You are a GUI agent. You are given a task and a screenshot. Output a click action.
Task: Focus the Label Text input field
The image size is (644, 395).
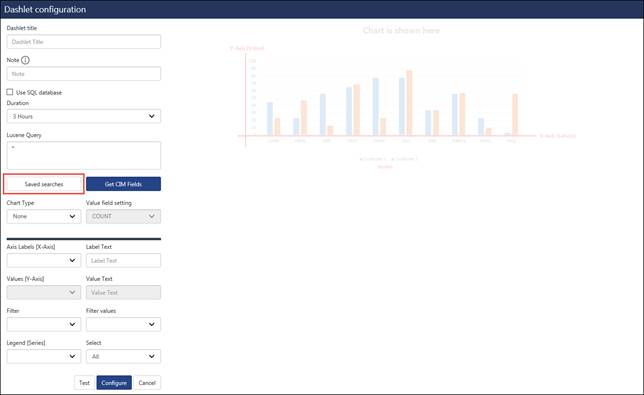[123, 260]
